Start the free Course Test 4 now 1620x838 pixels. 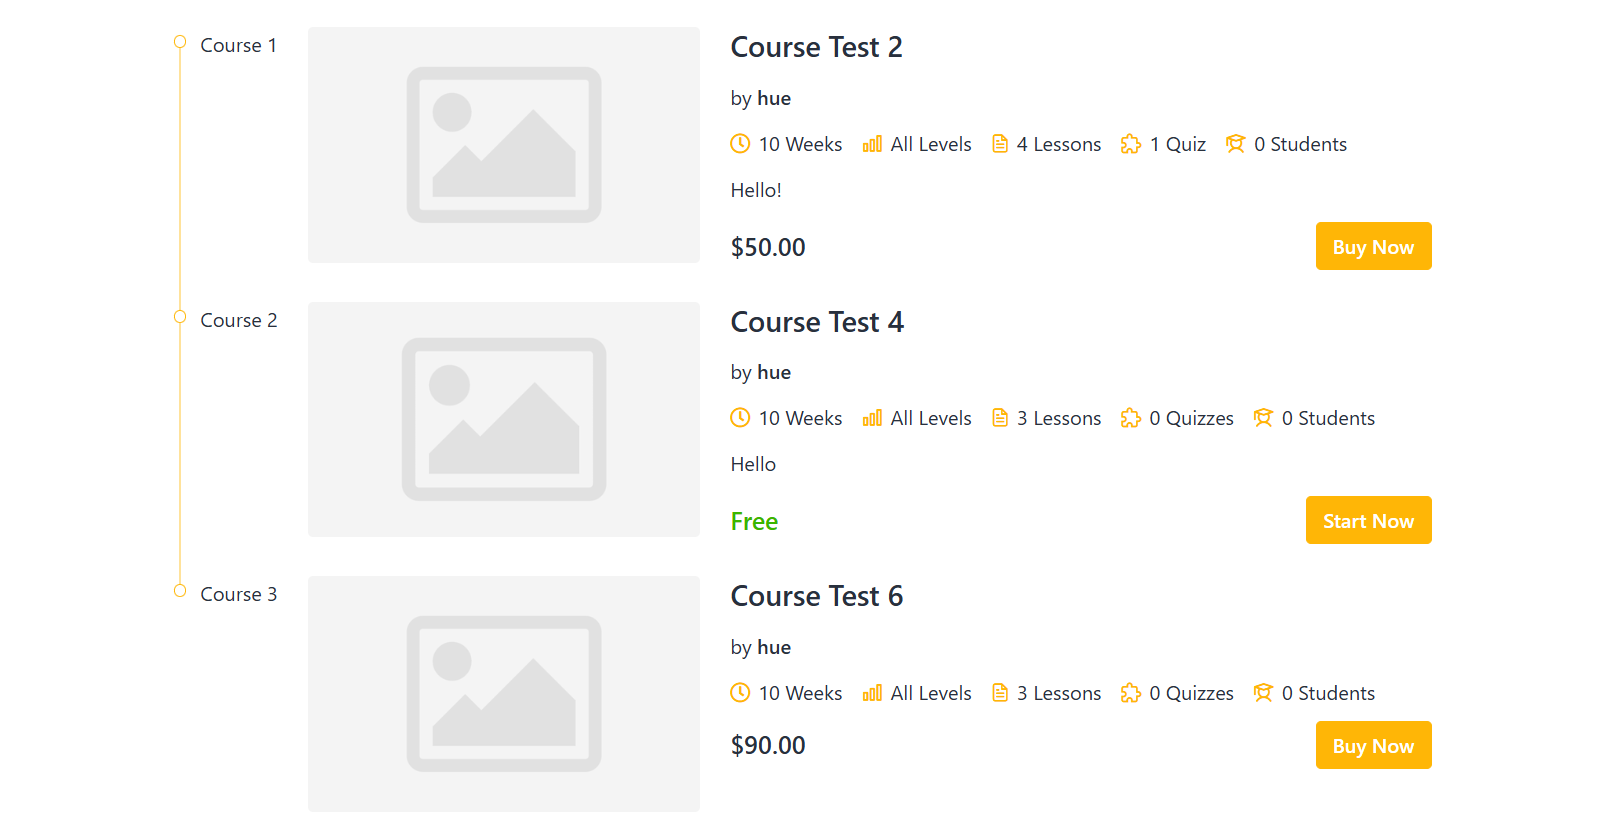(x=1368, y=520)
